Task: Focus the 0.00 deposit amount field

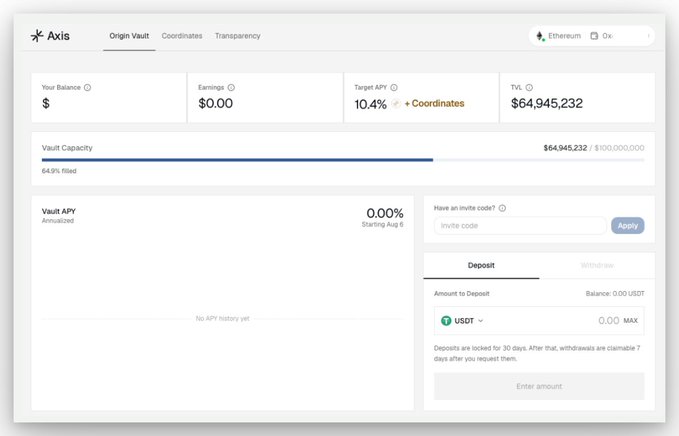Action: point(608,321)
